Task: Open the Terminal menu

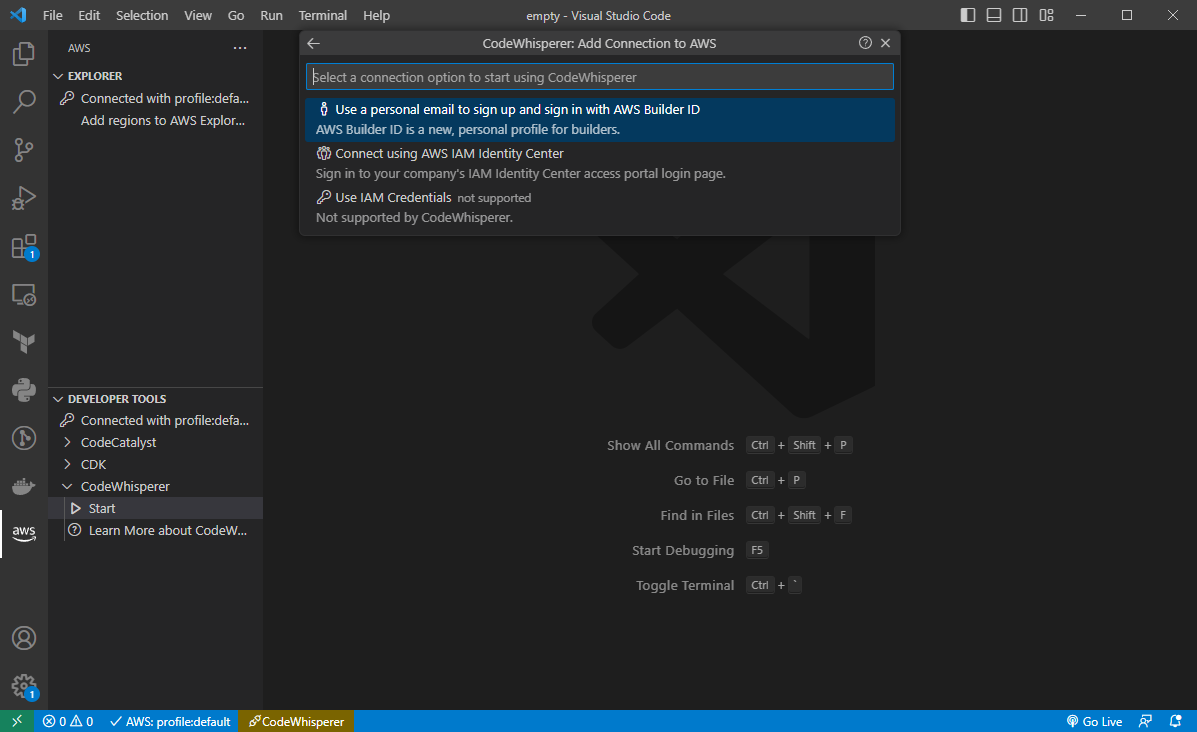Action: (x=322, y=15)
